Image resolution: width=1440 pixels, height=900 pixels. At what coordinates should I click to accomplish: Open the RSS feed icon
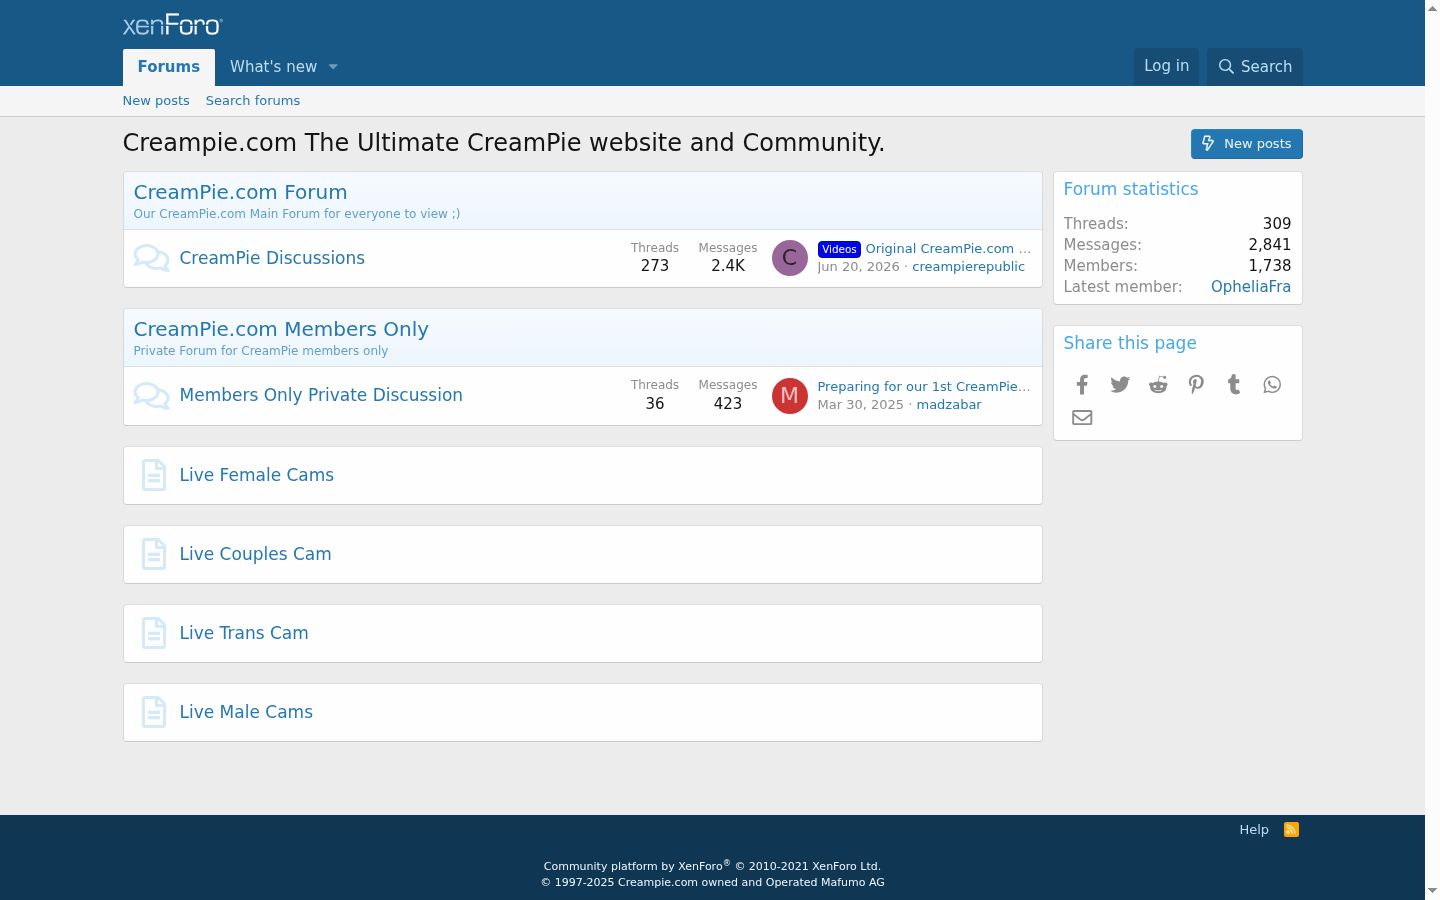point(1292,830)
